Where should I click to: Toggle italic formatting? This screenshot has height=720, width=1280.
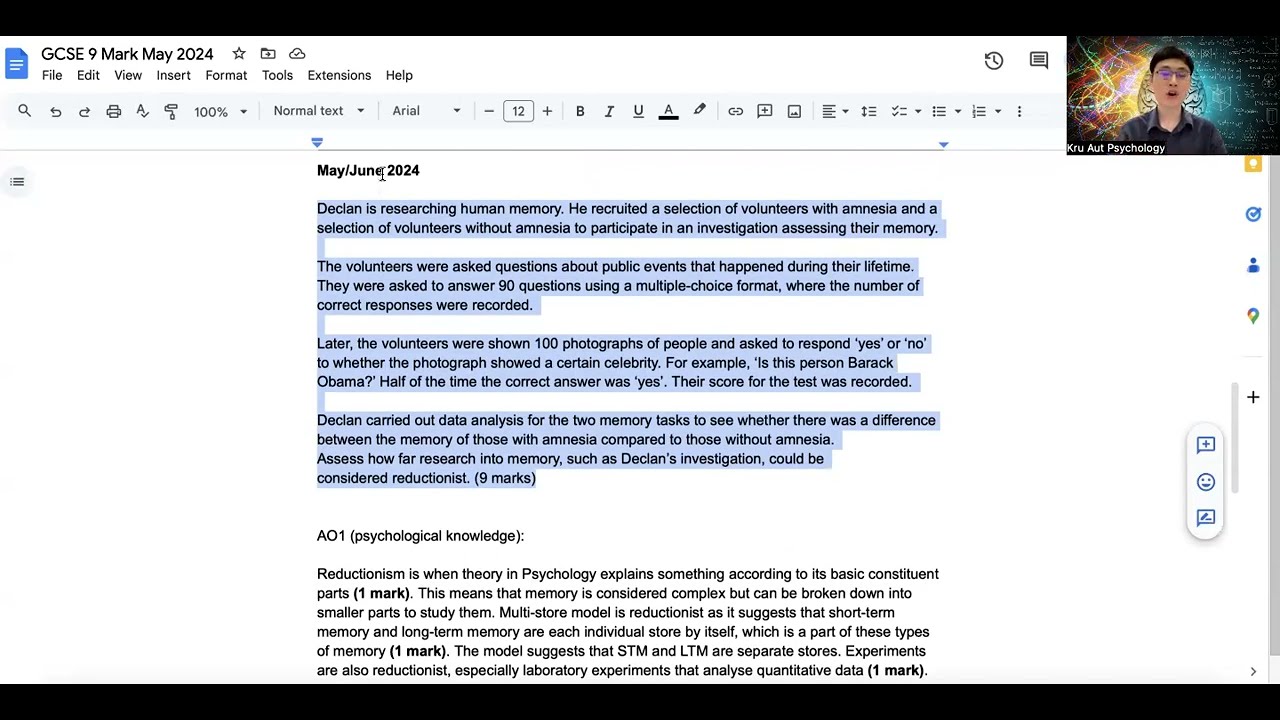coord(609,111)
